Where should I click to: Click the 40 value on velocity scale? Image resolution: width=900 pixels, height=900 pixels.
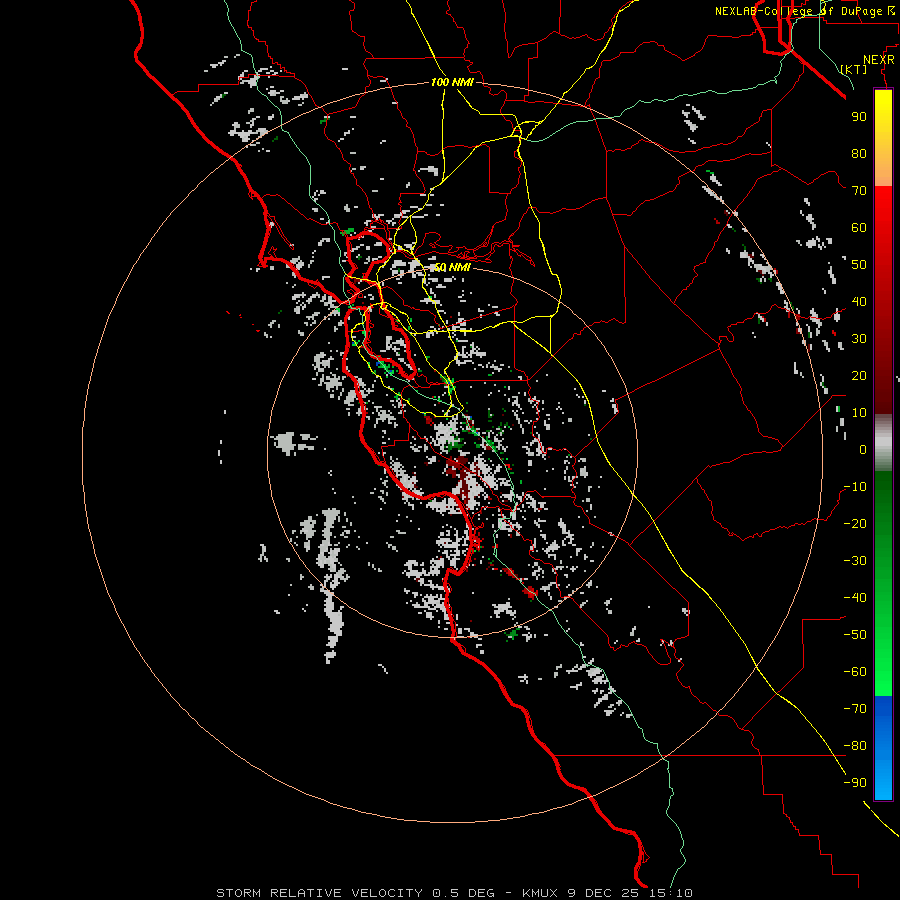click(859, 301)
